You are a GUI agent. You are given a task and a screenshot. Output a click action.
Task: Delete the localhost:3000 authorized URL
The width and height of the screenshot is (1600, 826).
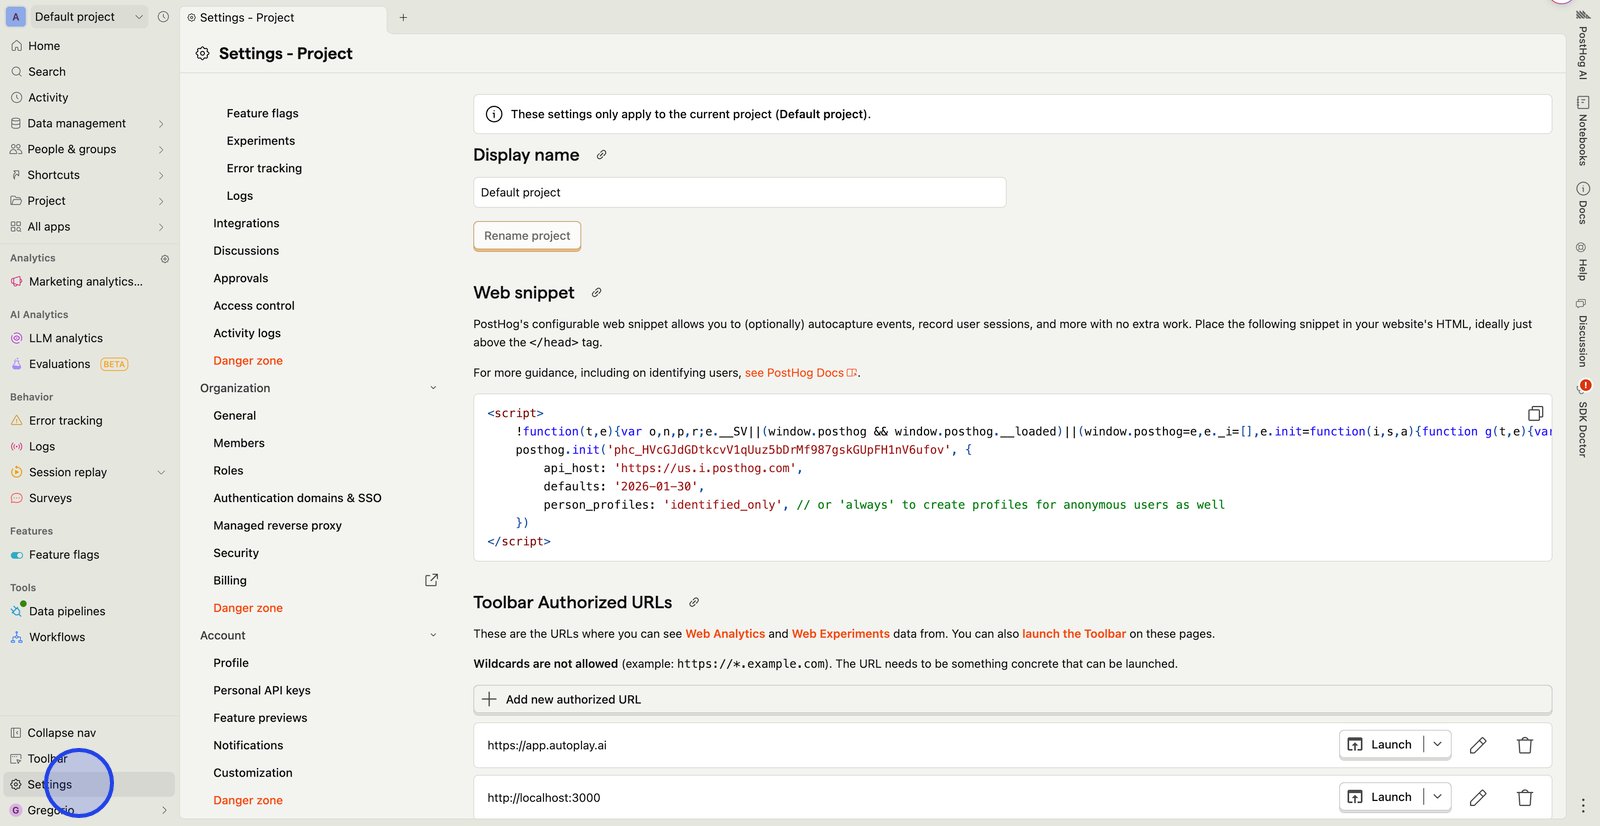point(1524,798)
